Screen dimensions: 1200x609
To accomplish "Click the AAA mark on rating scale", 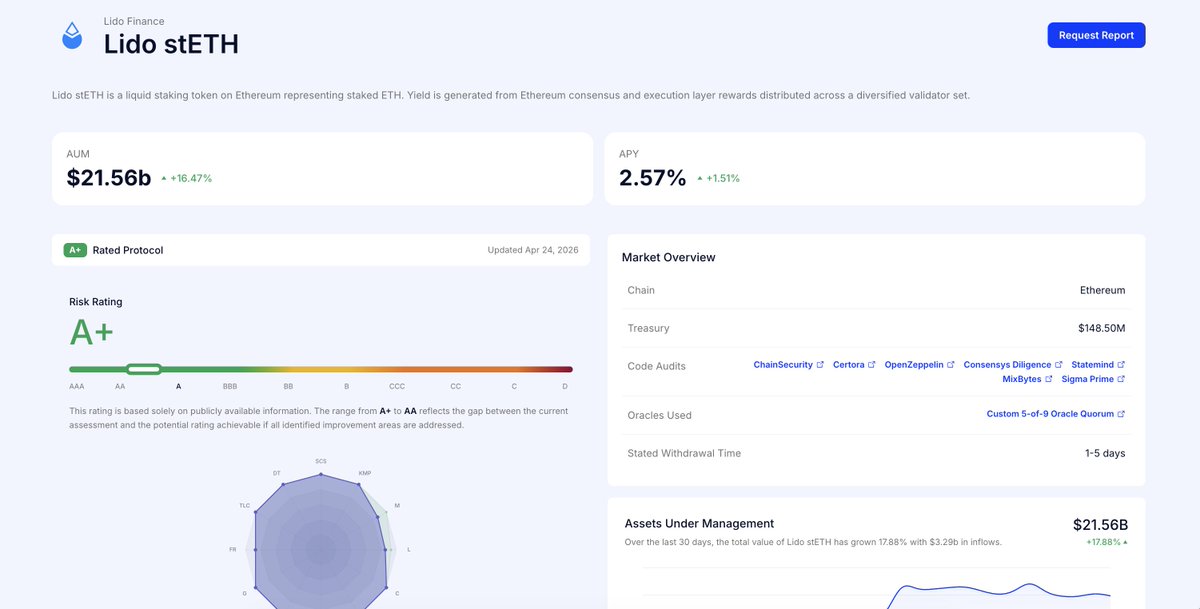I will click(77, 386).
